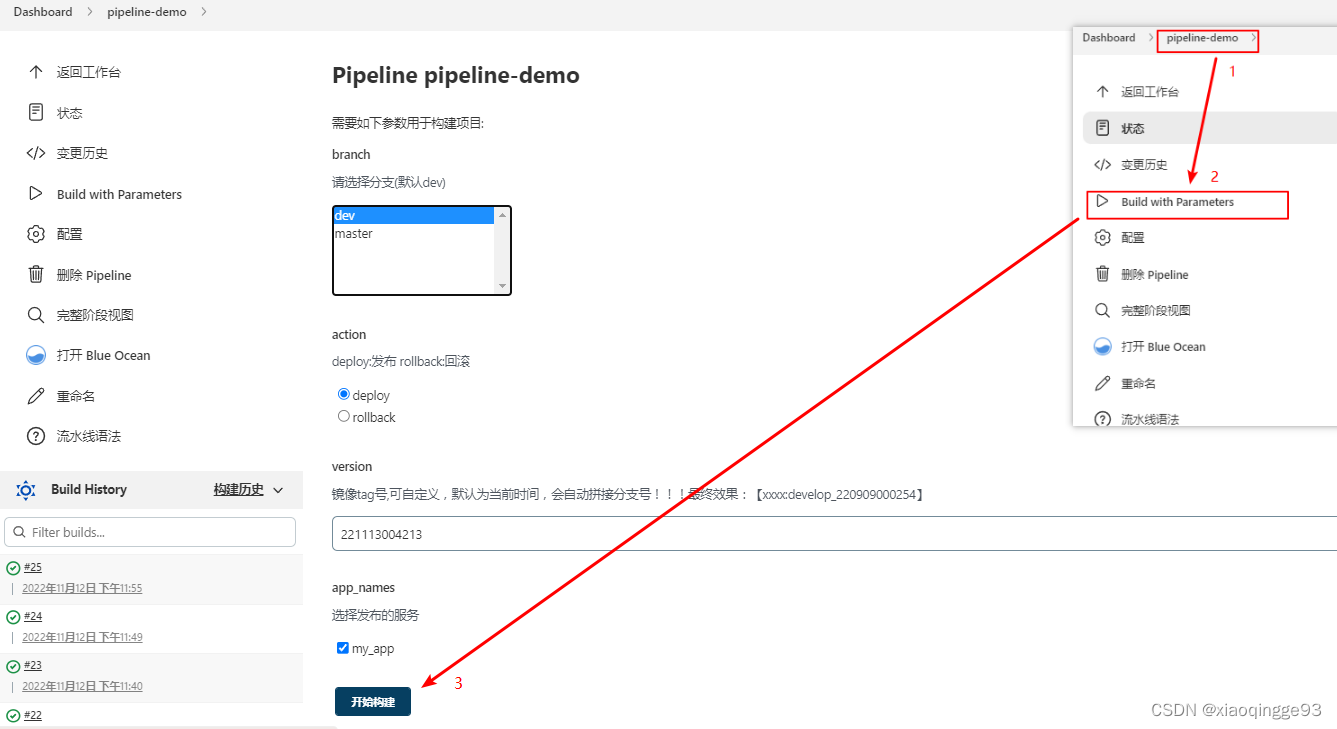
Task: Click the play icon for Build with Parameters
Action: click(x=36, y=194)
